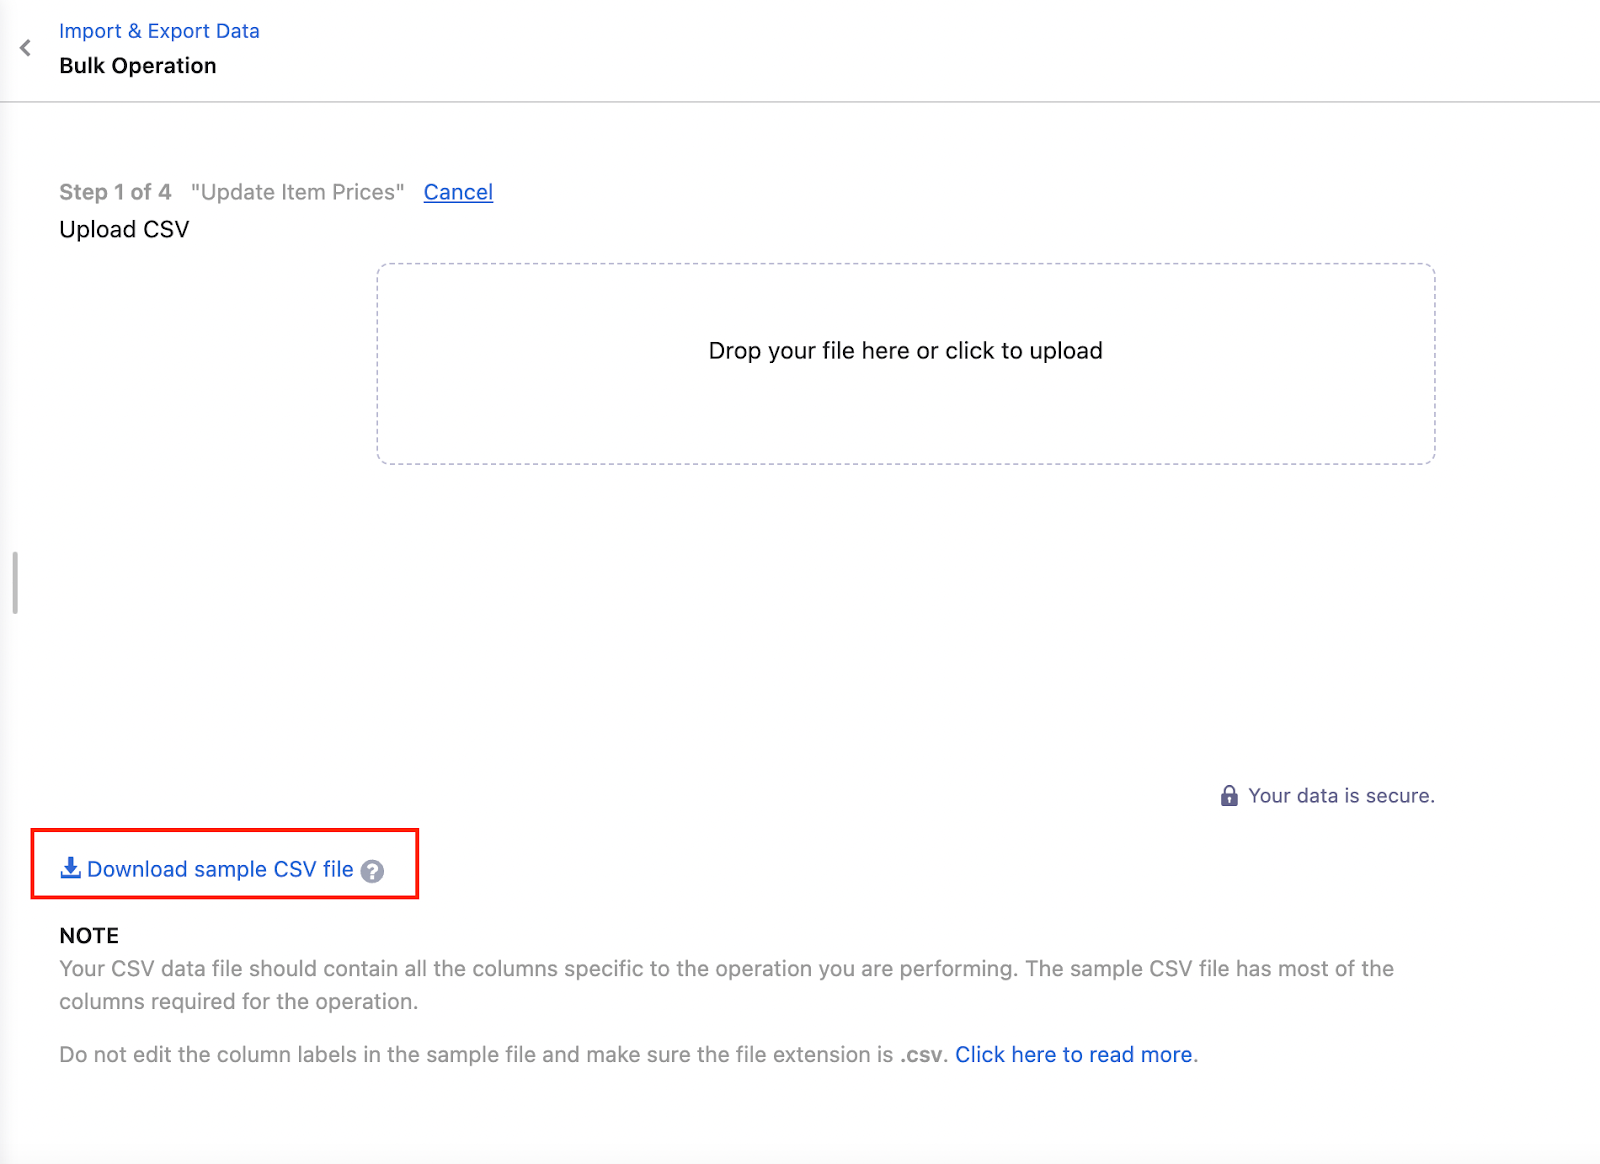Click 'Your data is secure.' text
The height and width of the screenshot is (1164, 1600).
[x=1340, y=796]
